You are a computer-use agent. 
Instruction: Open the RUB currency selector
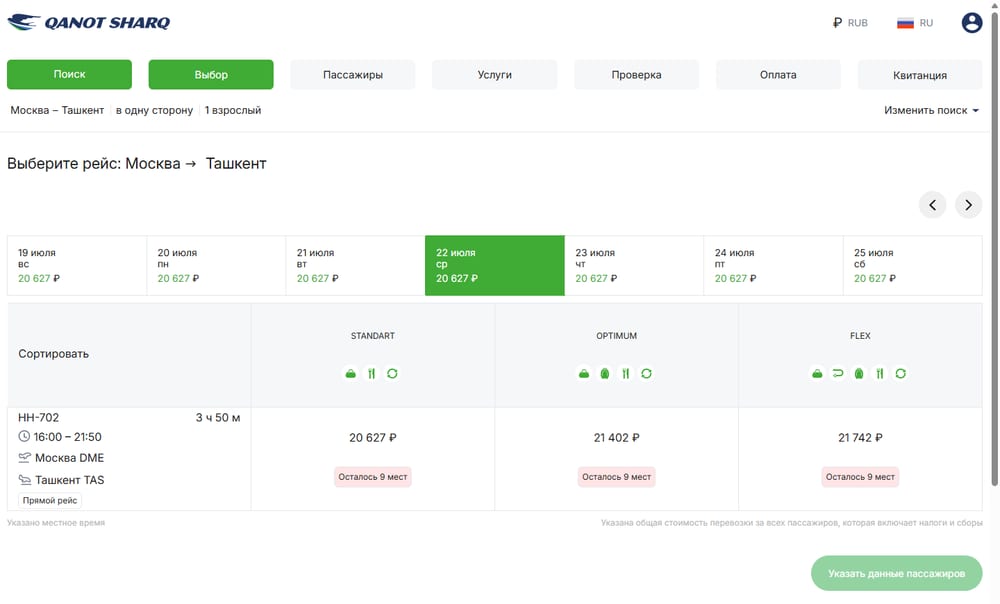click(x=850, y=23)
